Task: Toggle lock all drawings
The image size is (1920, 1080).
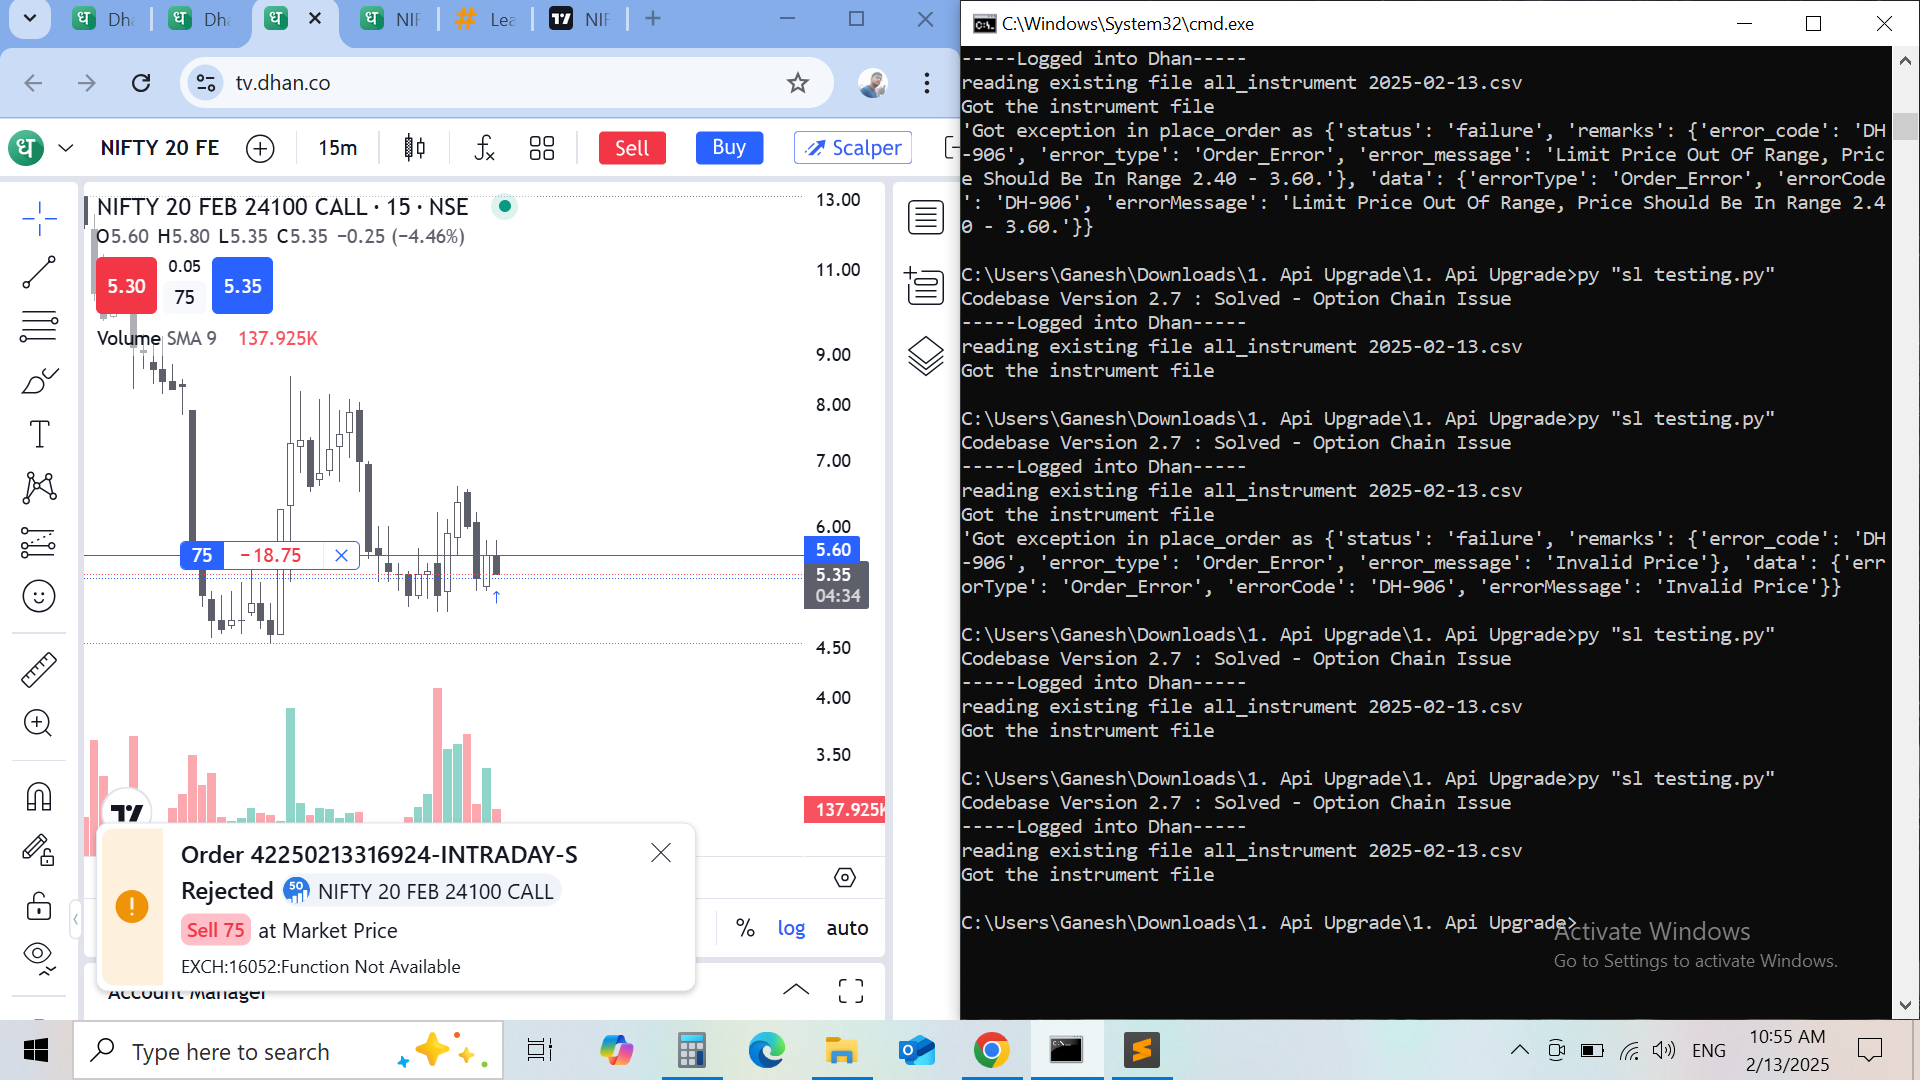Action: coord(39,905)
